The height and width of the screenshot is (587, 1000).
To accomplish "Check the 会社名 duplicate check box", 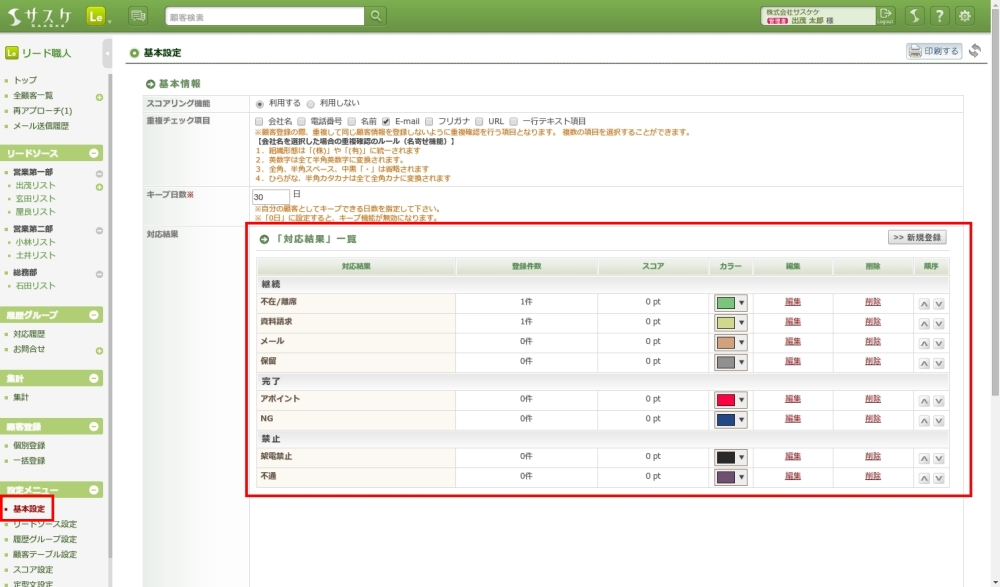I will [260, 121].
